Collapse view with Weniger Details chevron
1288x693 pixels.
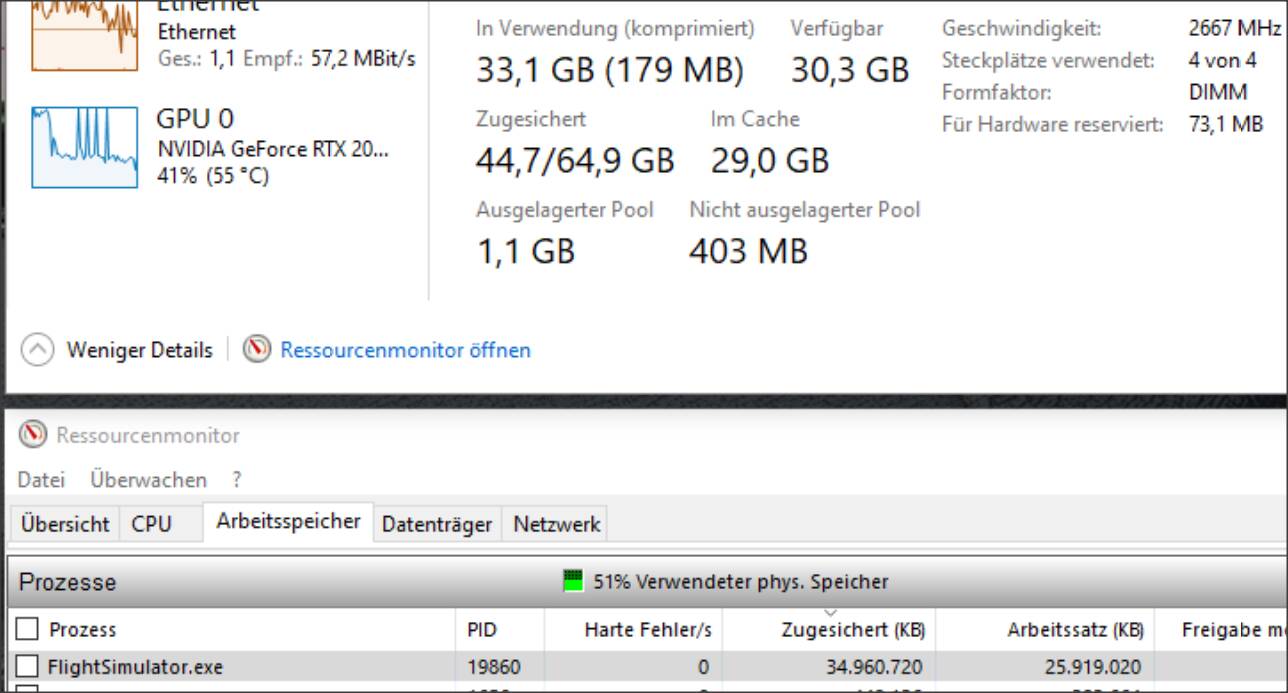(38, 350)
